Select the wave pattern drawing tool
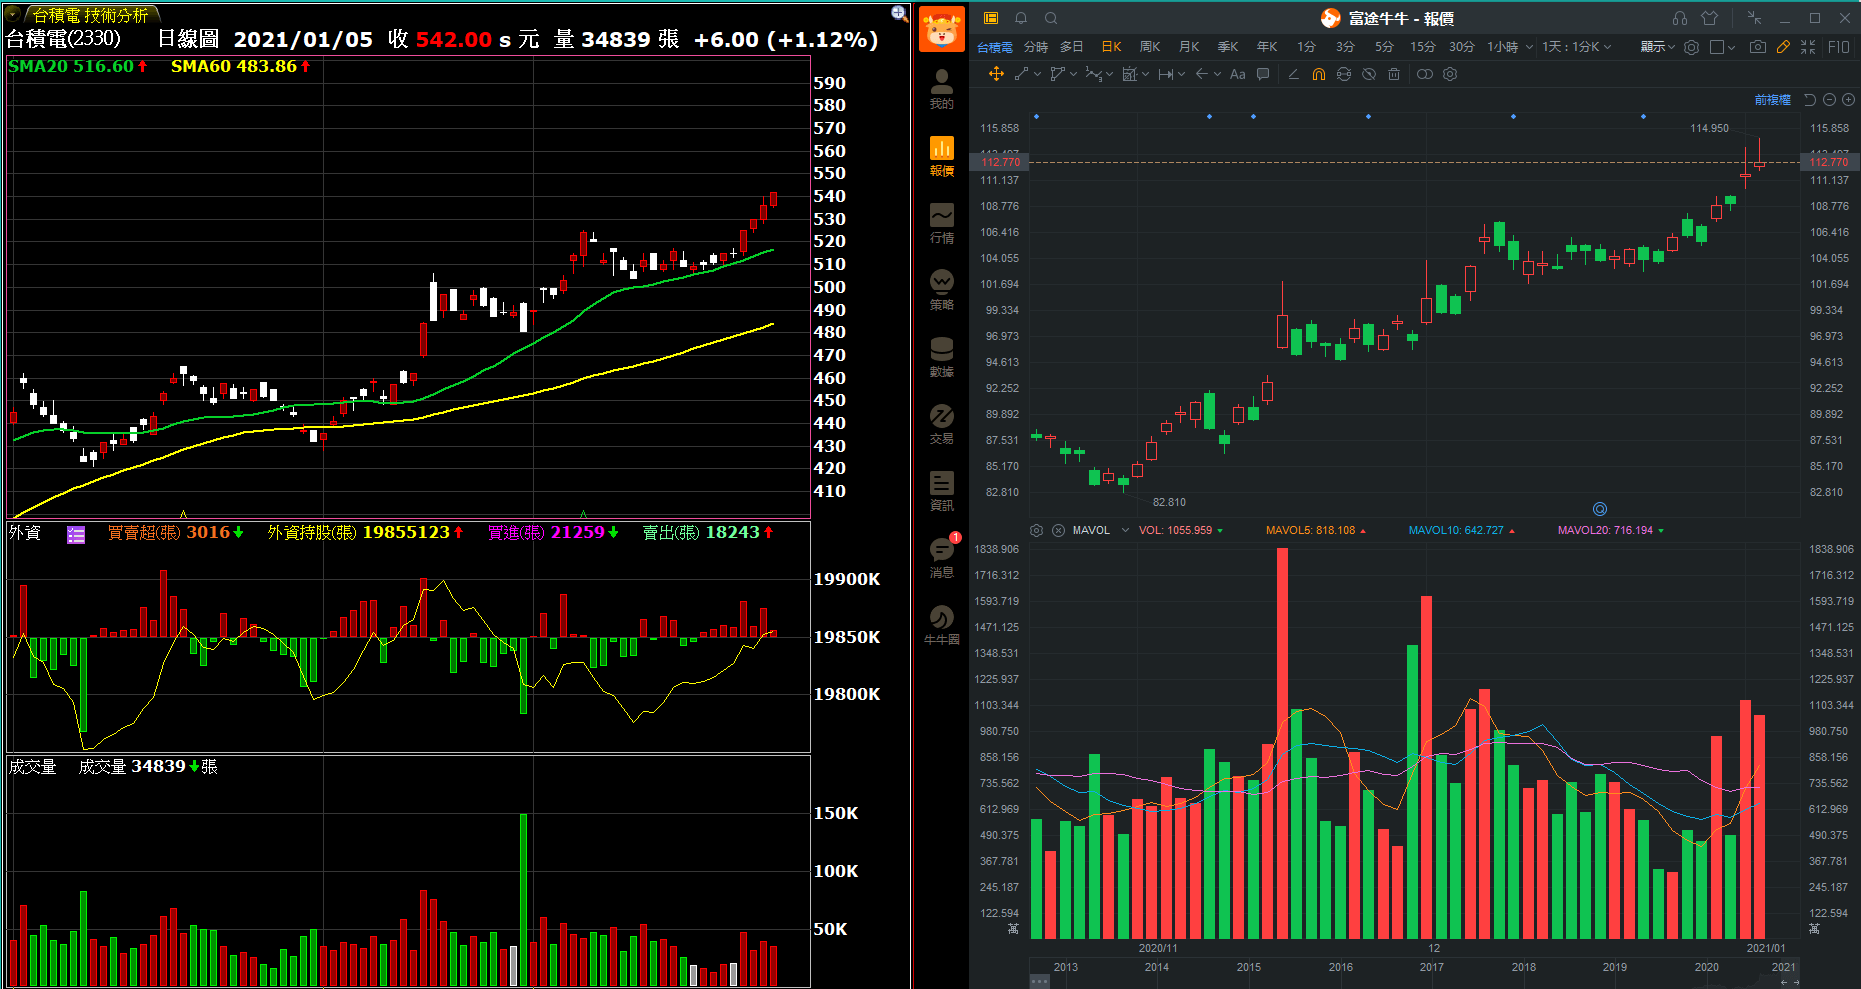 coord(1093,74)
